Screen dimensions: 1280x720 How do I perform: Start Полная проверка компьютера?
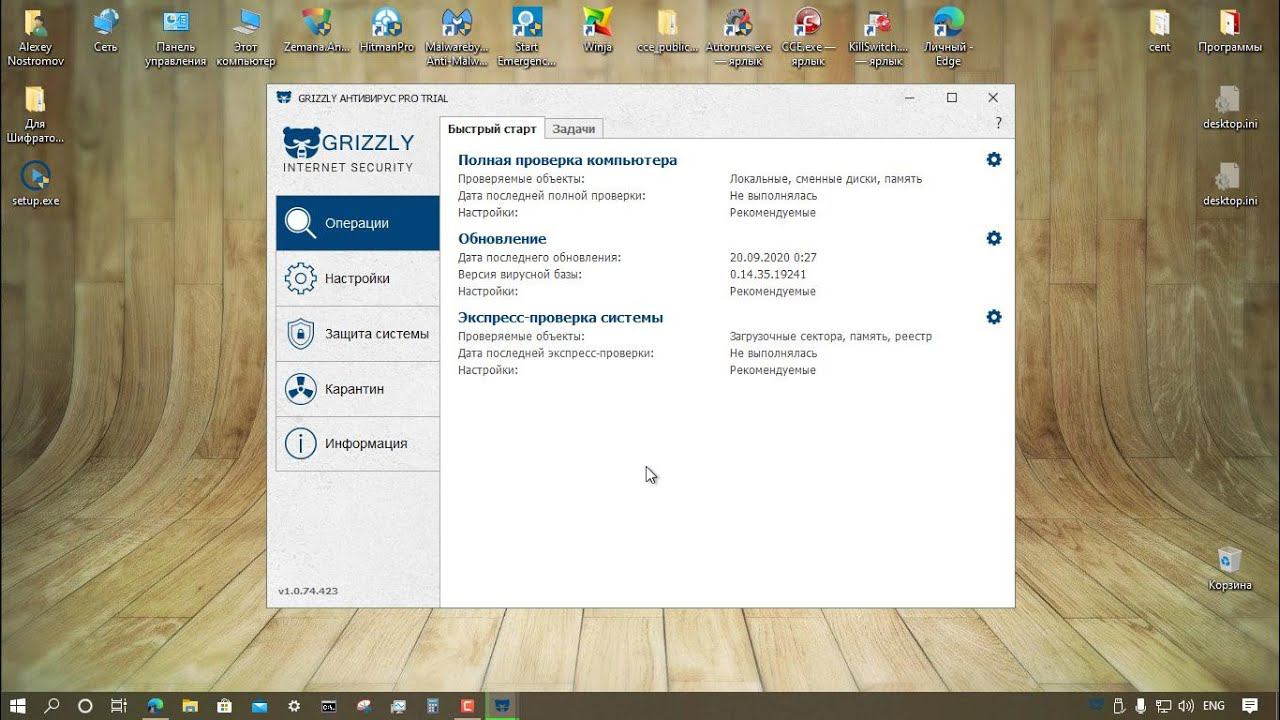(x=567, y=160)
